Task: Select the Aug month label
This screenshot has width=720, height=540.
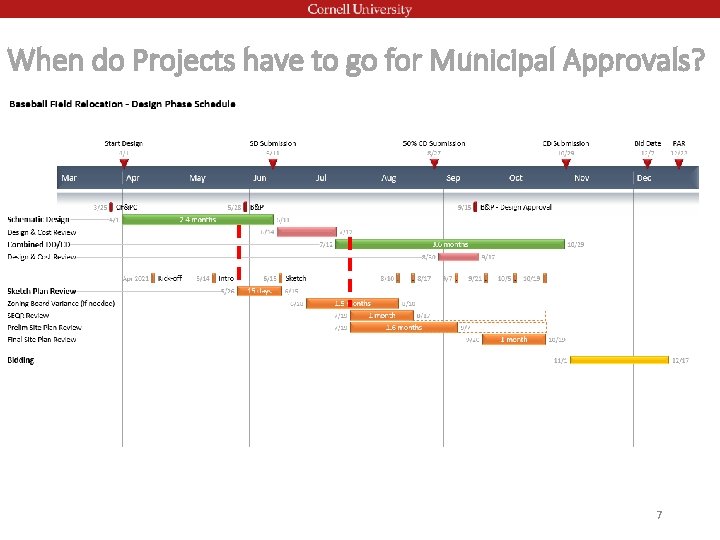Action: pyautogui.click(x=388, y=178)
